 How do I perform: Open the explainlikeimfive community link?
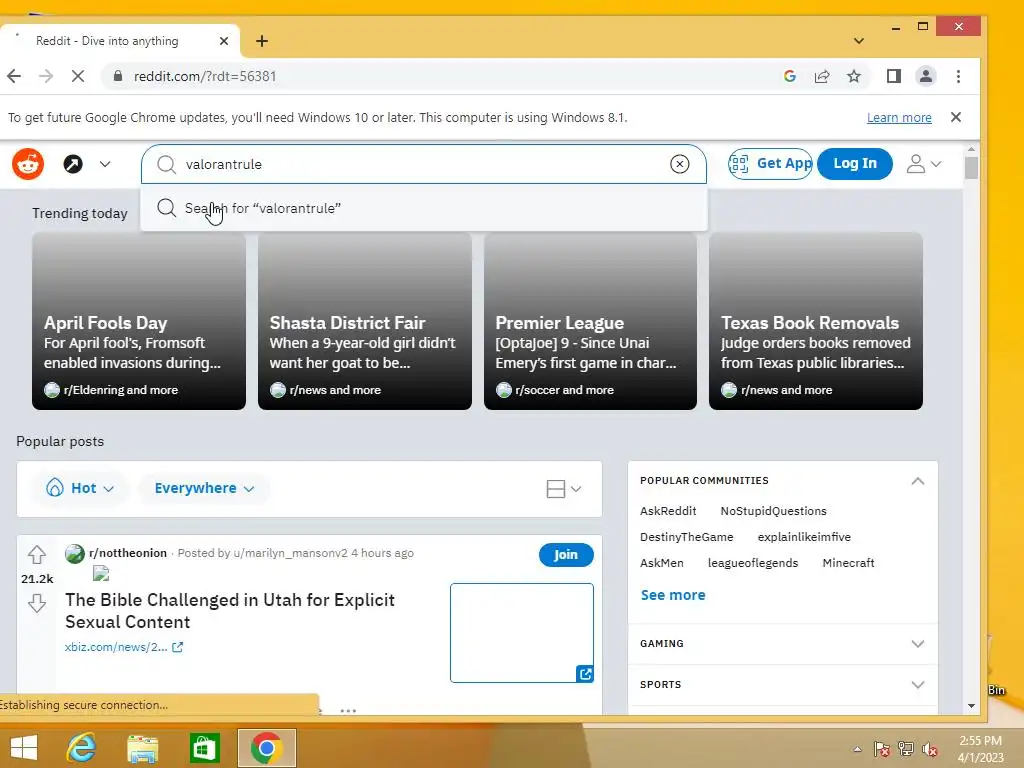point(804,537)
